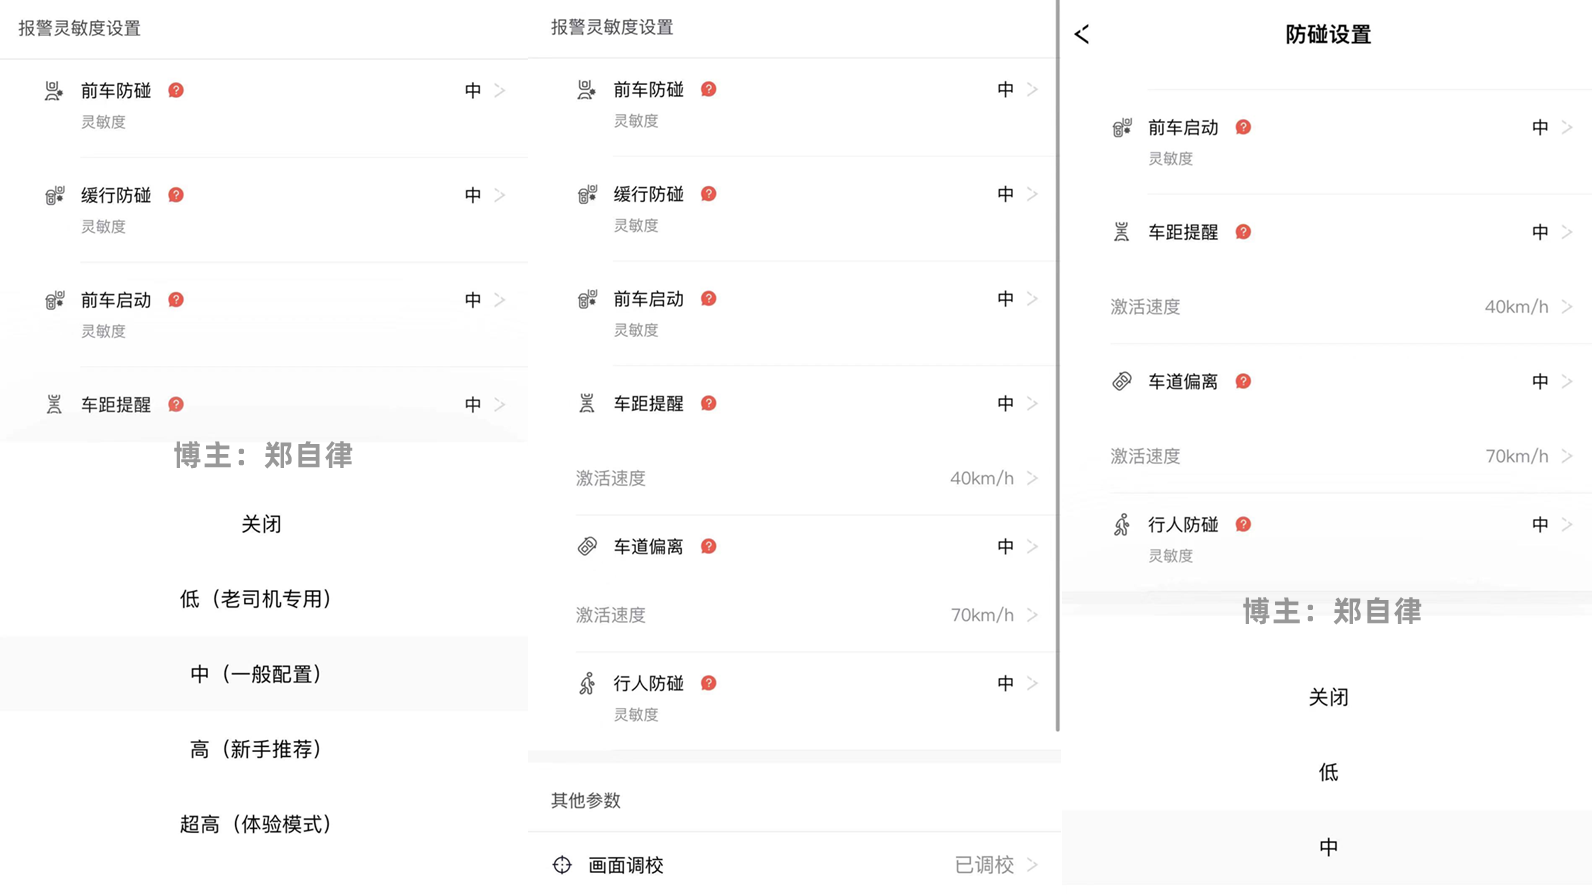Click the 行人防碰 pedestrian icon on 防碰设置 screen

1122,525
